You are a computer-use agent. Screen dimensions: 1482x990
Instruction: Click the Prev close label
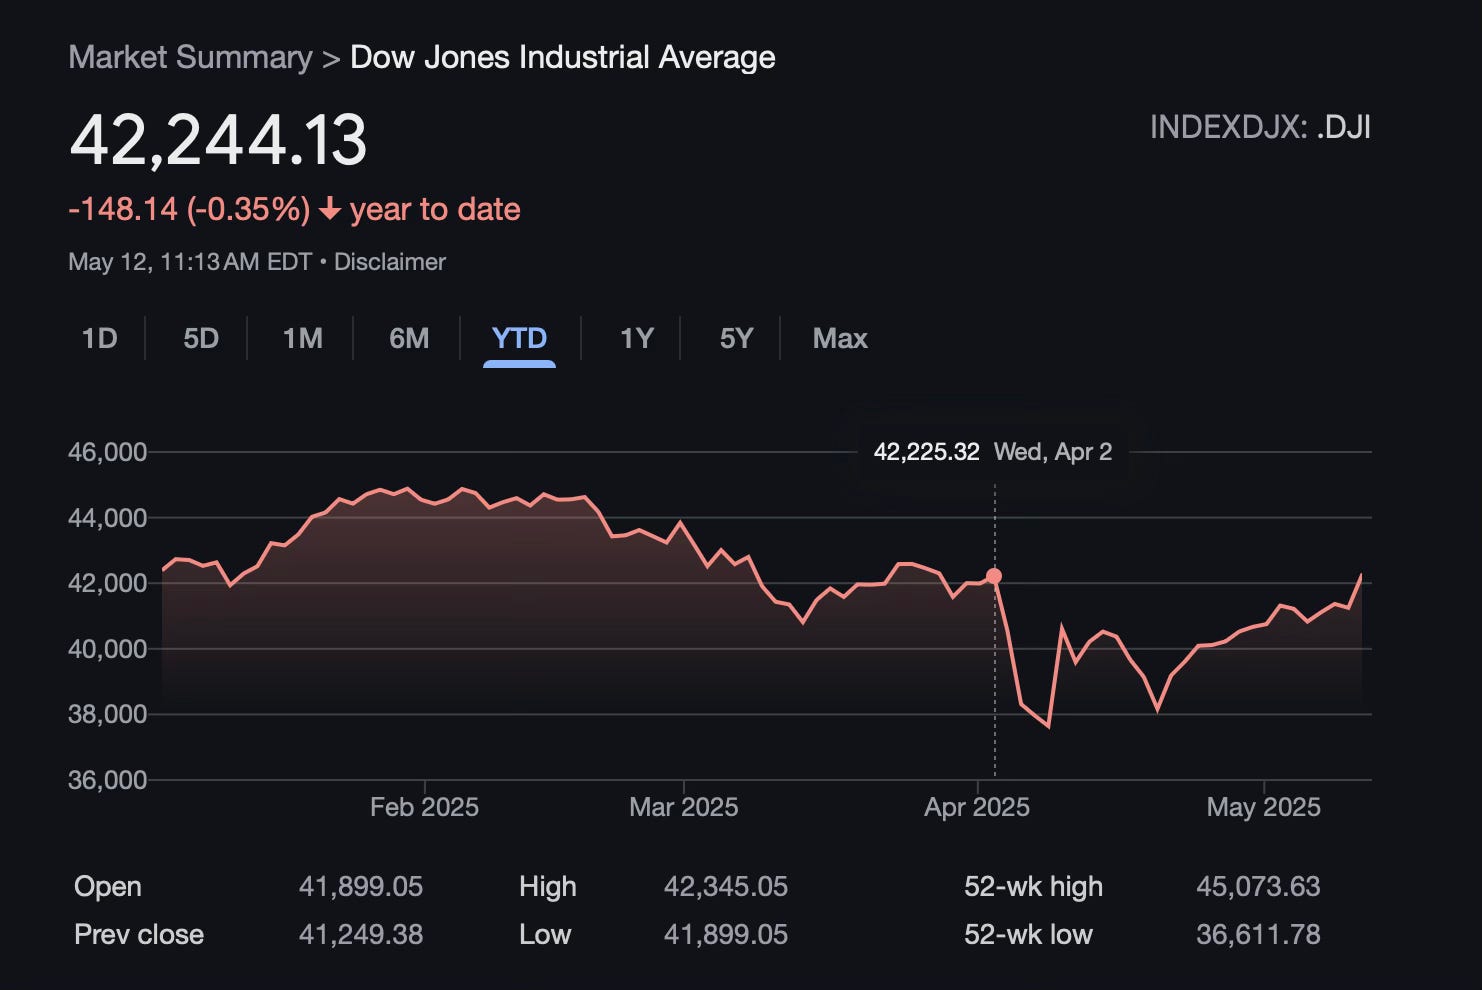(139, 935)
